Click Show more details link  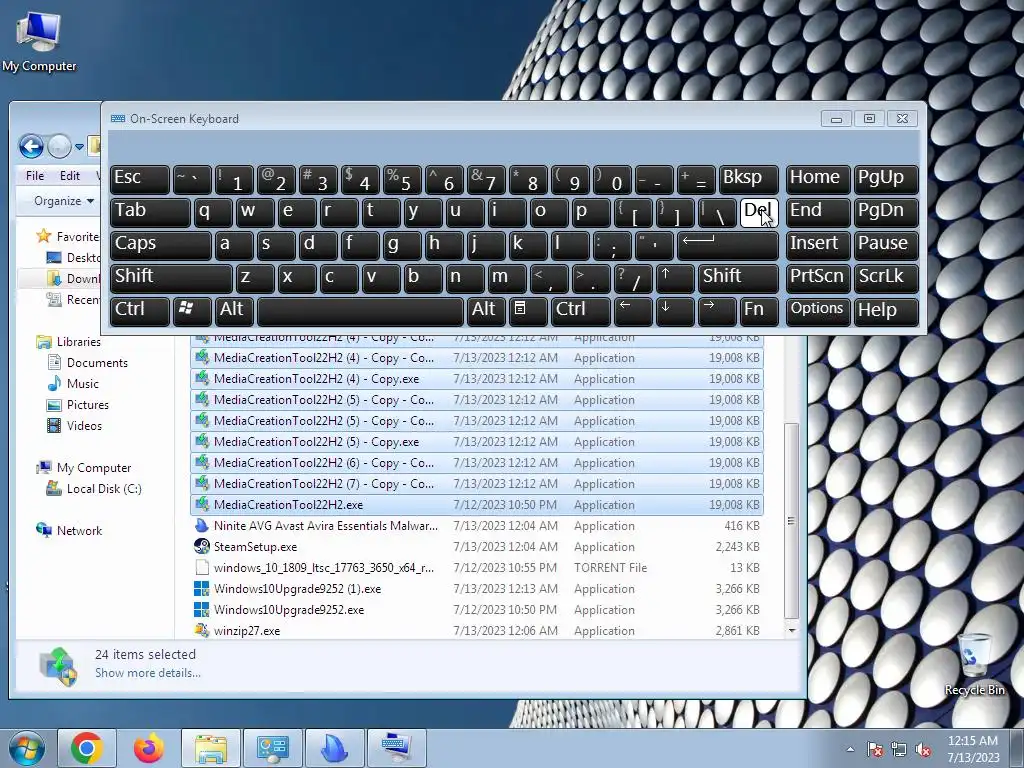click(x=148, y=673)
